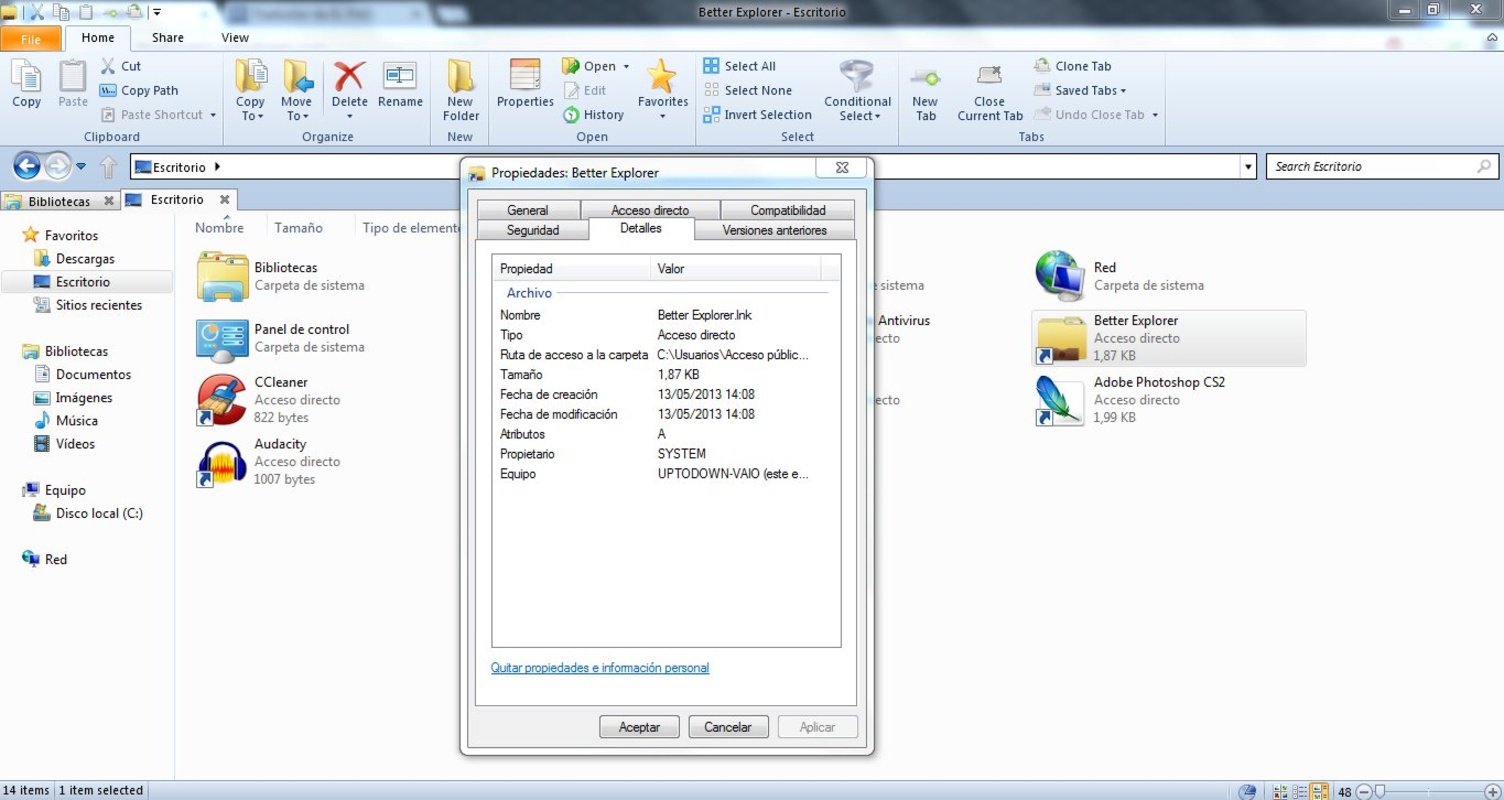1504x800 pixels.
Task: Click Quitar propiedades e información personal link
Action: point(600,668)
